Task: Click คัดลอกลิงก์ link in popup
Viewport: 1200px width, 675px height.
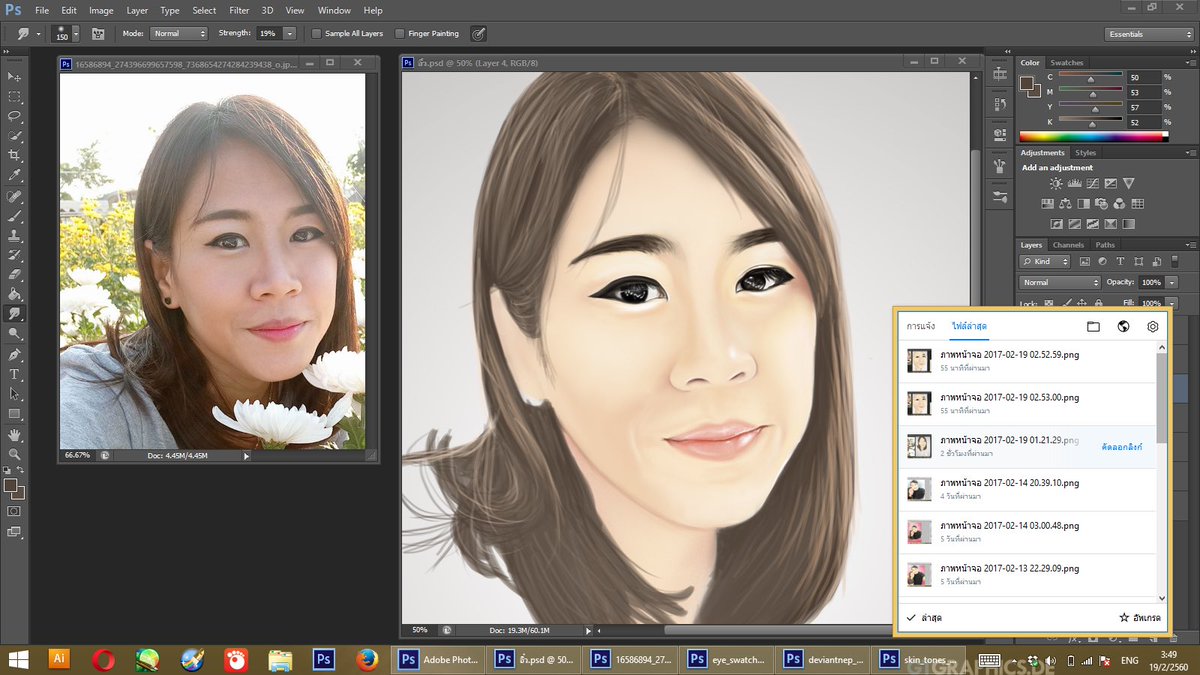Action: (1121, 446)
